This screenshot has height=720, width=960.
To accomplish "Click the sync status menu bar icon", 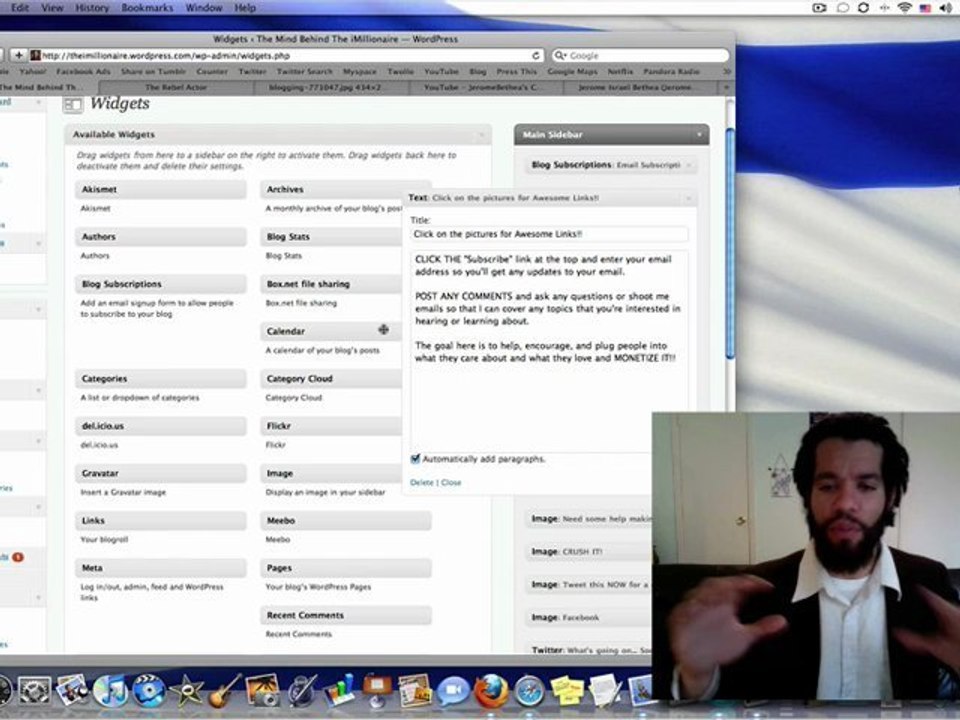I will [x=863, y=7].
